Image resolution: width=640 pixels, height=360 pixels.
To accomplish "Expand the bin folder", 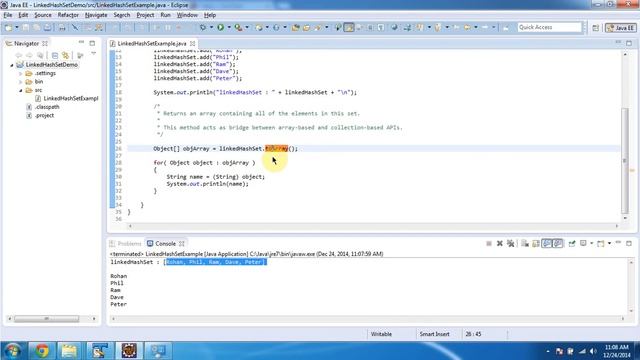I will coord(20,82).
